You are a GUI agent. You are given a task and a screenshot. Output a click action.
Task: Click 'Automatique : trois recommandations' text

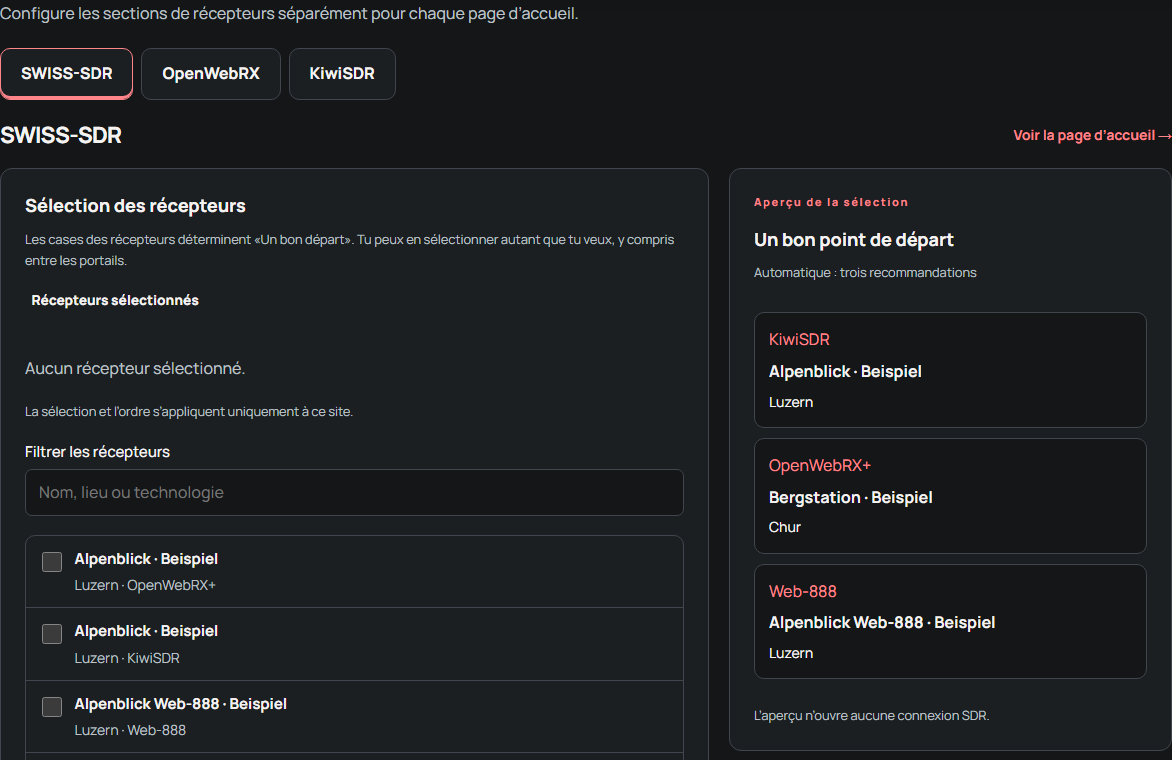pos(865,273)
